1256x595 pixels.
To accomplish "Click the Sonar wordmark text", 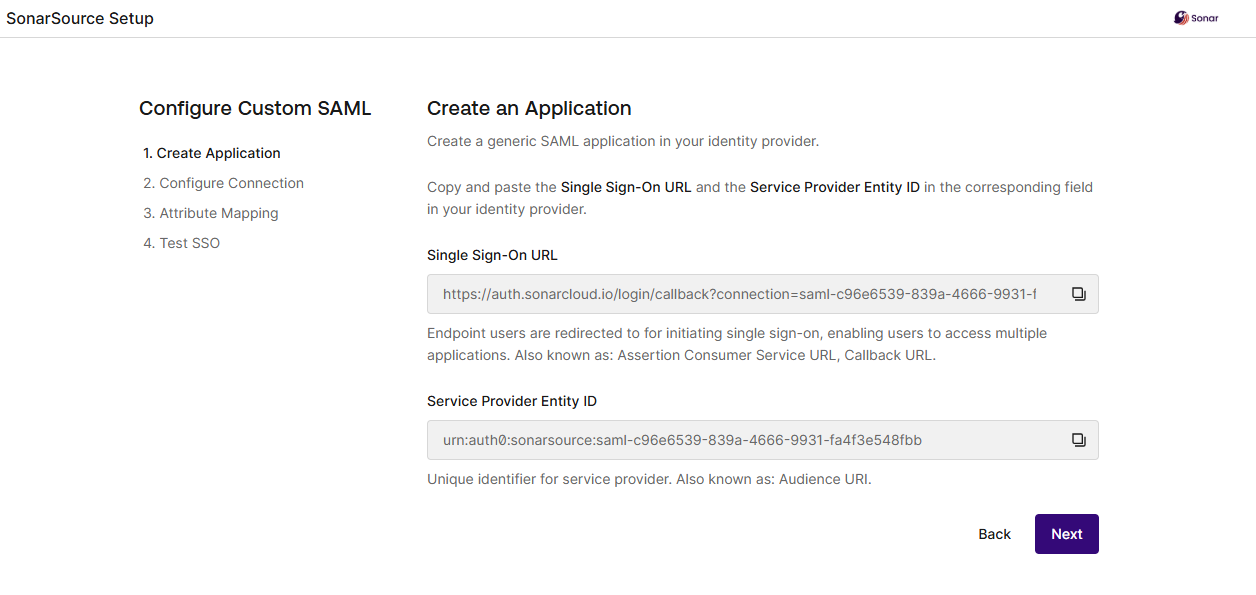I will 1205,18.
